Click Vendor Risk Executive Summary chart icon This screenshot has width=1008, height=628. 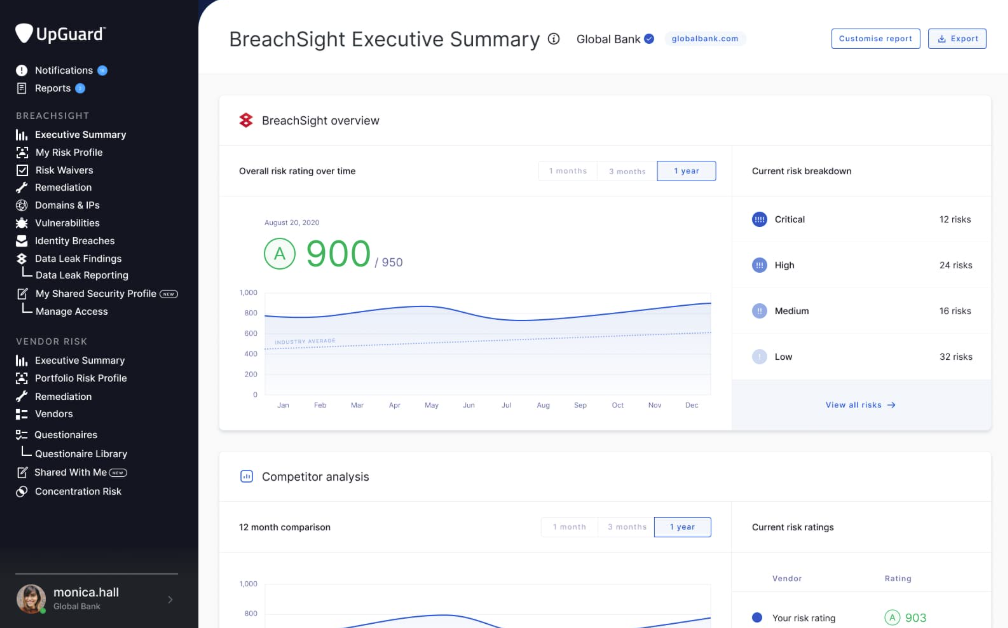22,361
